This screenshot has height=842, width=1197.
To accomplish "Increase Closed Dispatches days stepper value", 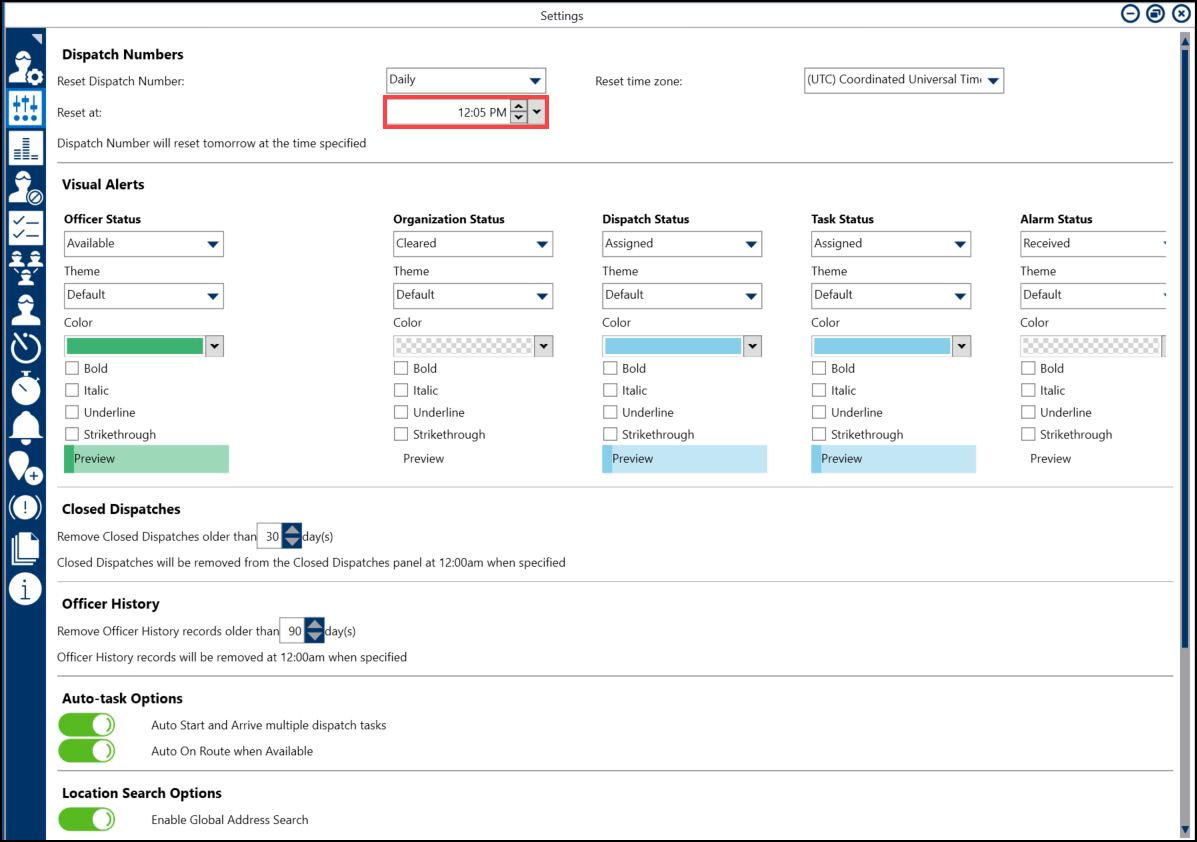I will pyautogui.click(x=292, y=530).
